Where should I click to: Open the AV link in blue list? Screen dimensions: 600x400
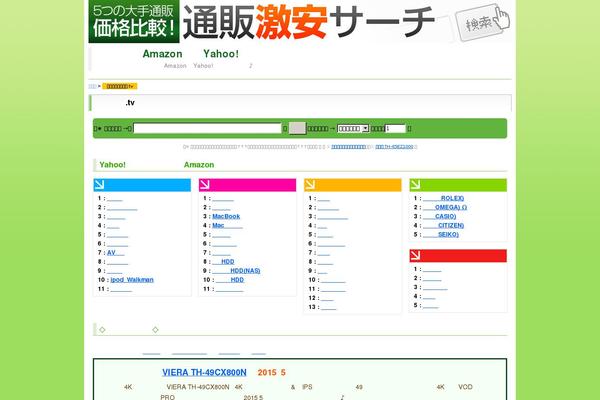point(116,253)
